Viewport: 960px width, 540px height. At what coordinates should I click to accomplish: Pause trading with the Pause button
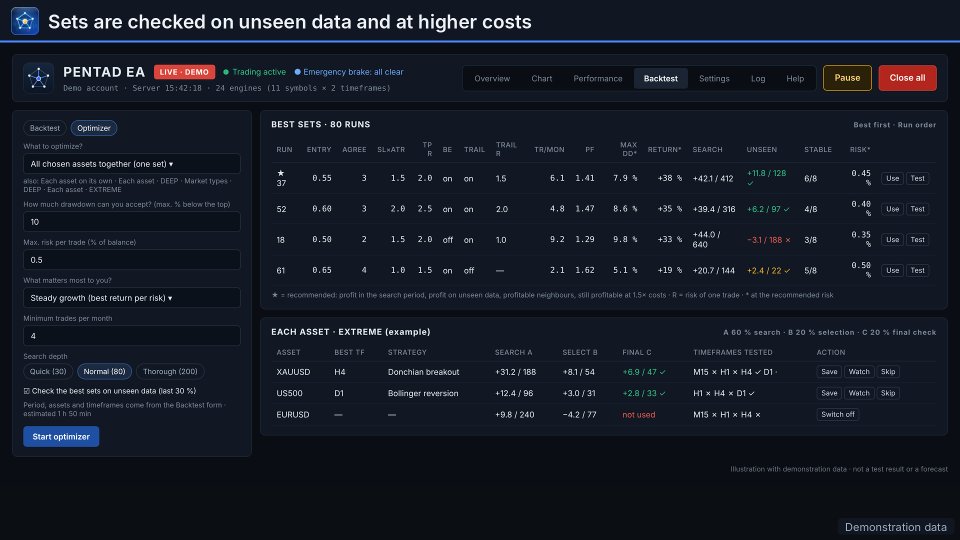click(x=847, y=78)
